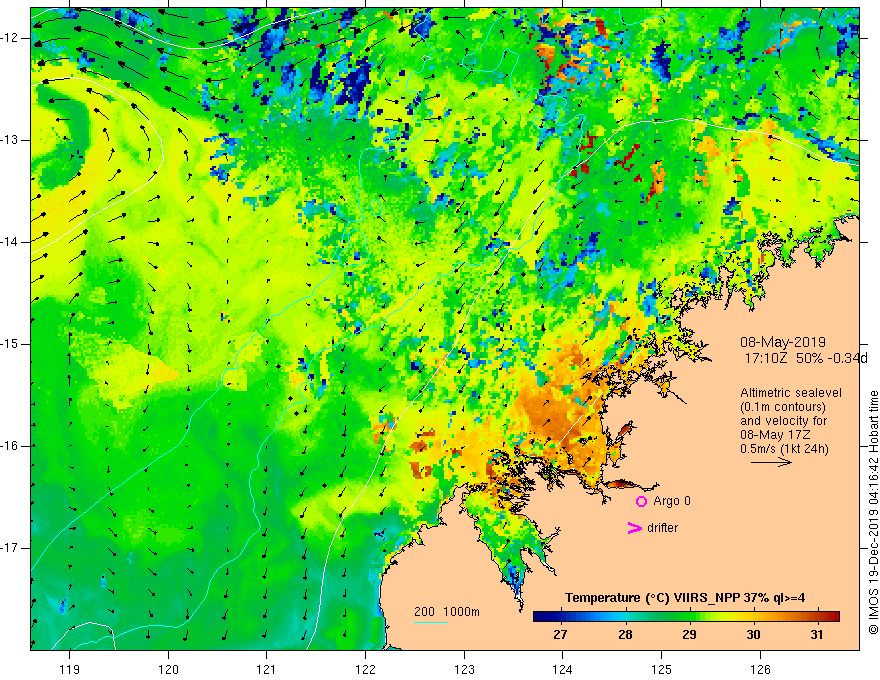Click the 122 longitude axis label
The image size is (880, 680).
click(365, 669)
